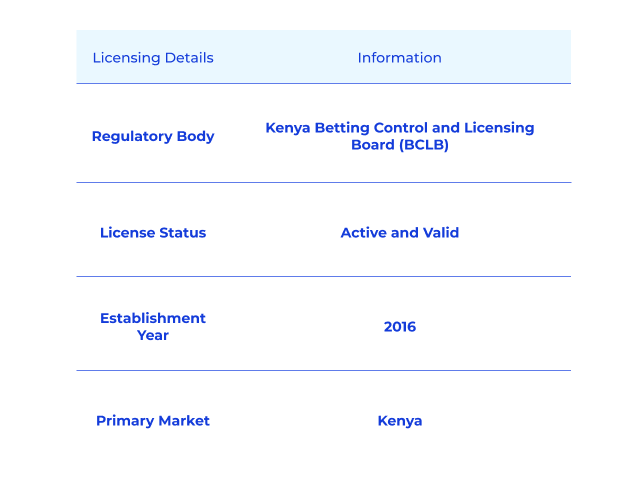This screenshot has height=496, width=640.
Task: Select the 'Information' column header
Action: point(400,58)
